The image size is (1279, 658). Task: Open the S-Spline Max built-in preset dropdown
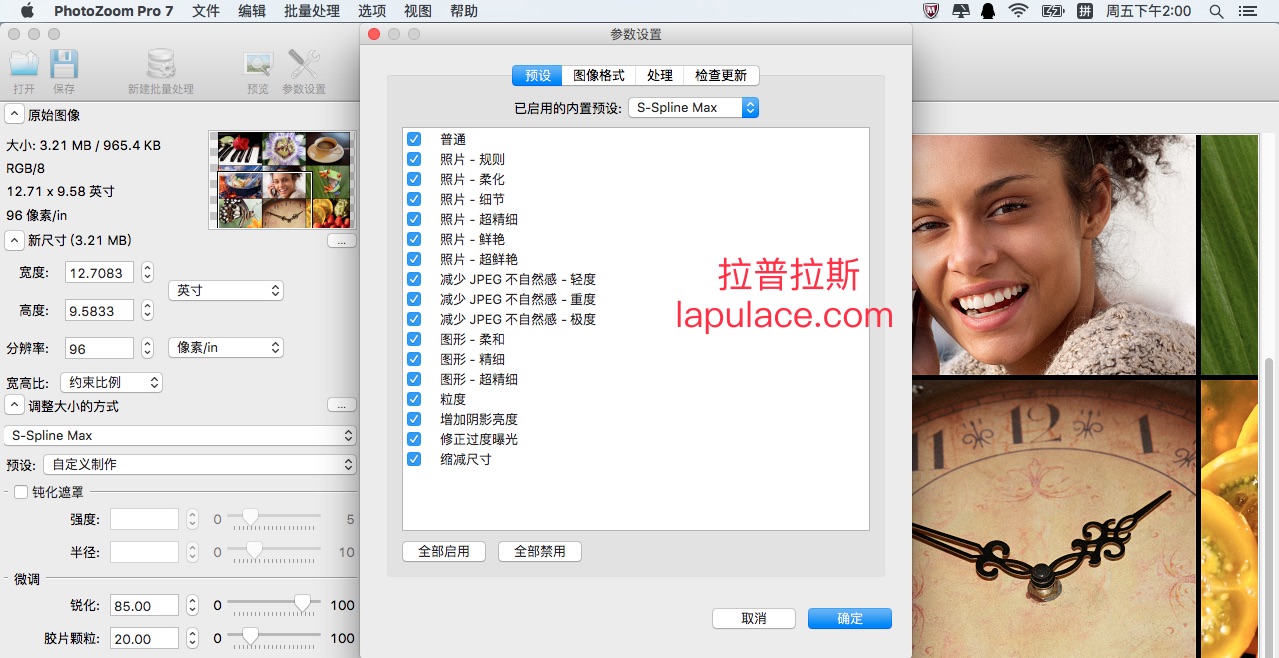click(693, 107)
